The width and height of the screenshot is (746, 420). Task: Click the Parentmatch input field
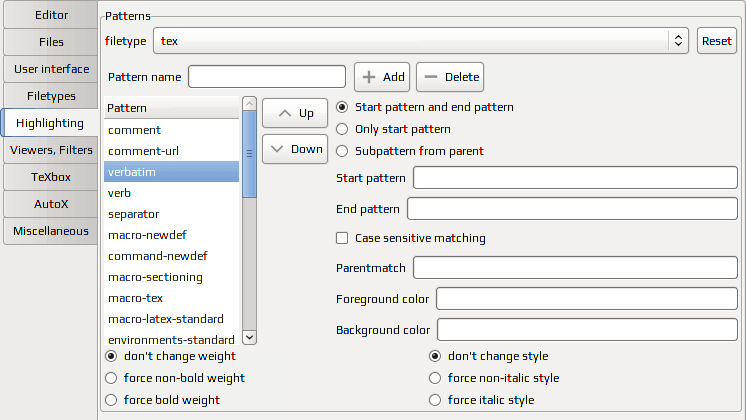(x=575, y=267)
